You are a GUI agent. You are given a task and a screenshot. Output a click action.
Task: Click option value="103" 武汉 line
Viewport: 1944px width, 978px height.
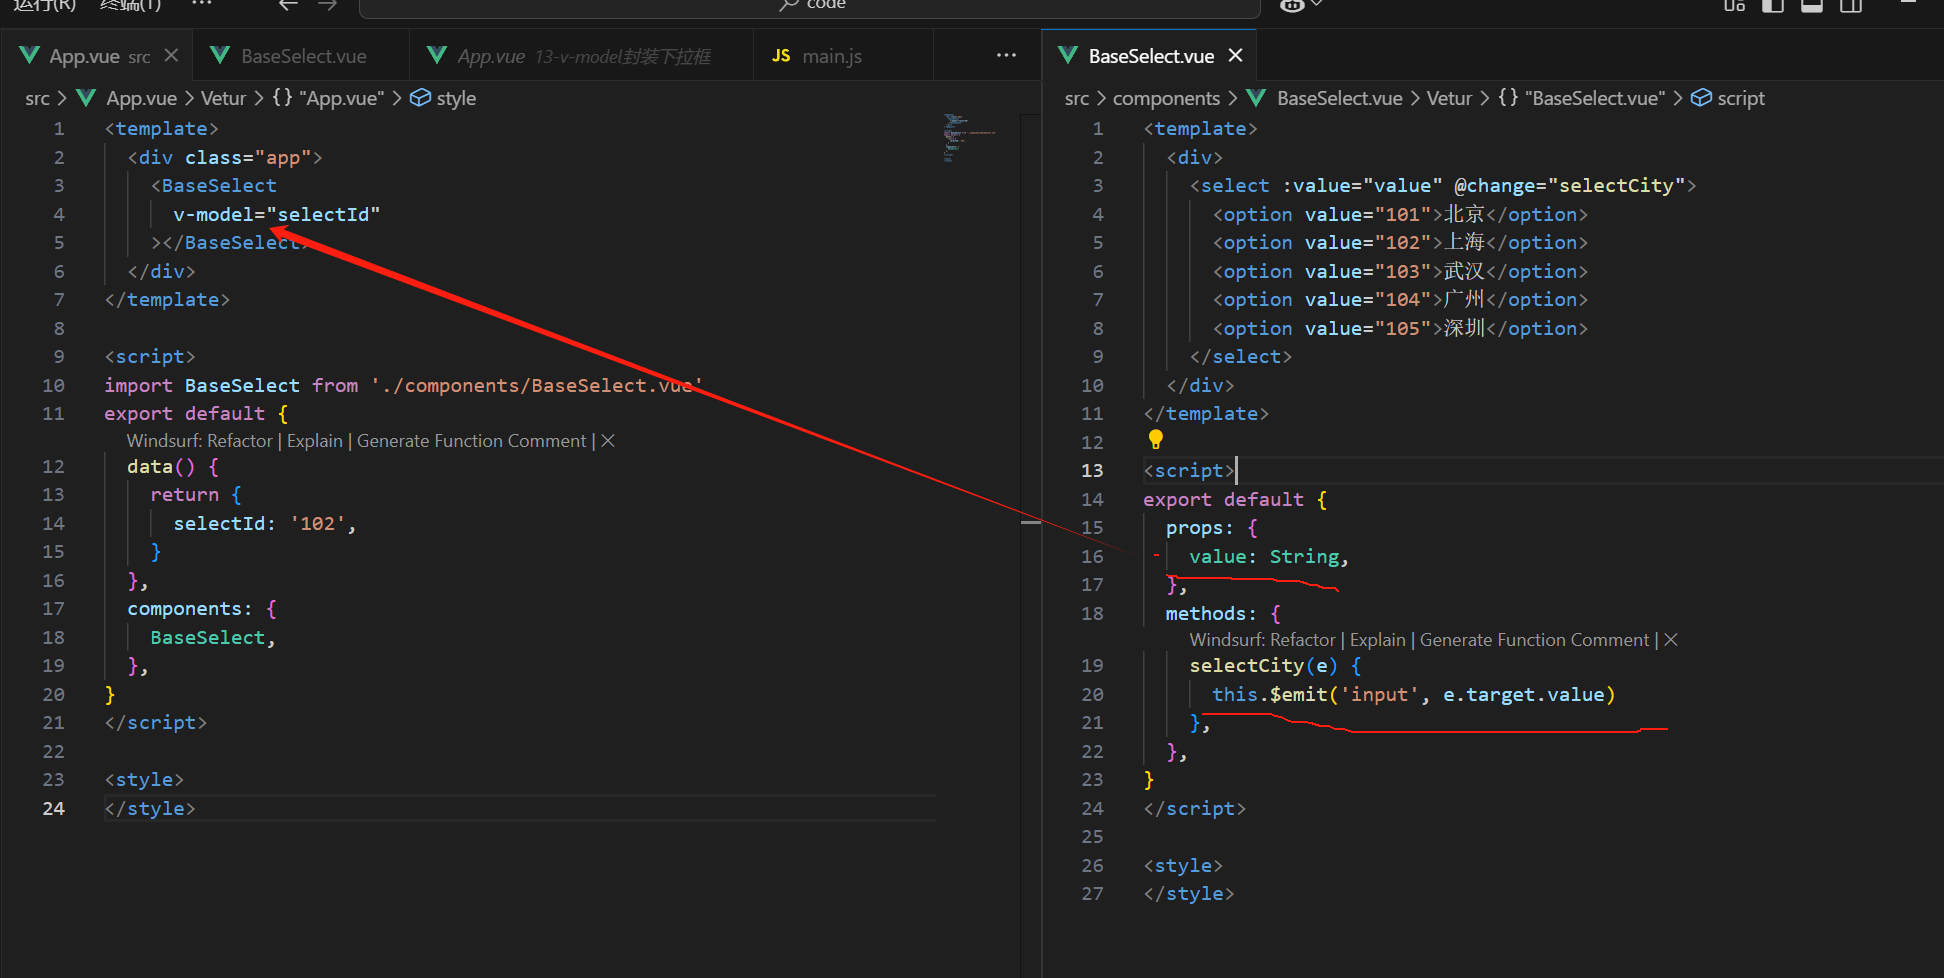tap(1400, 271)
